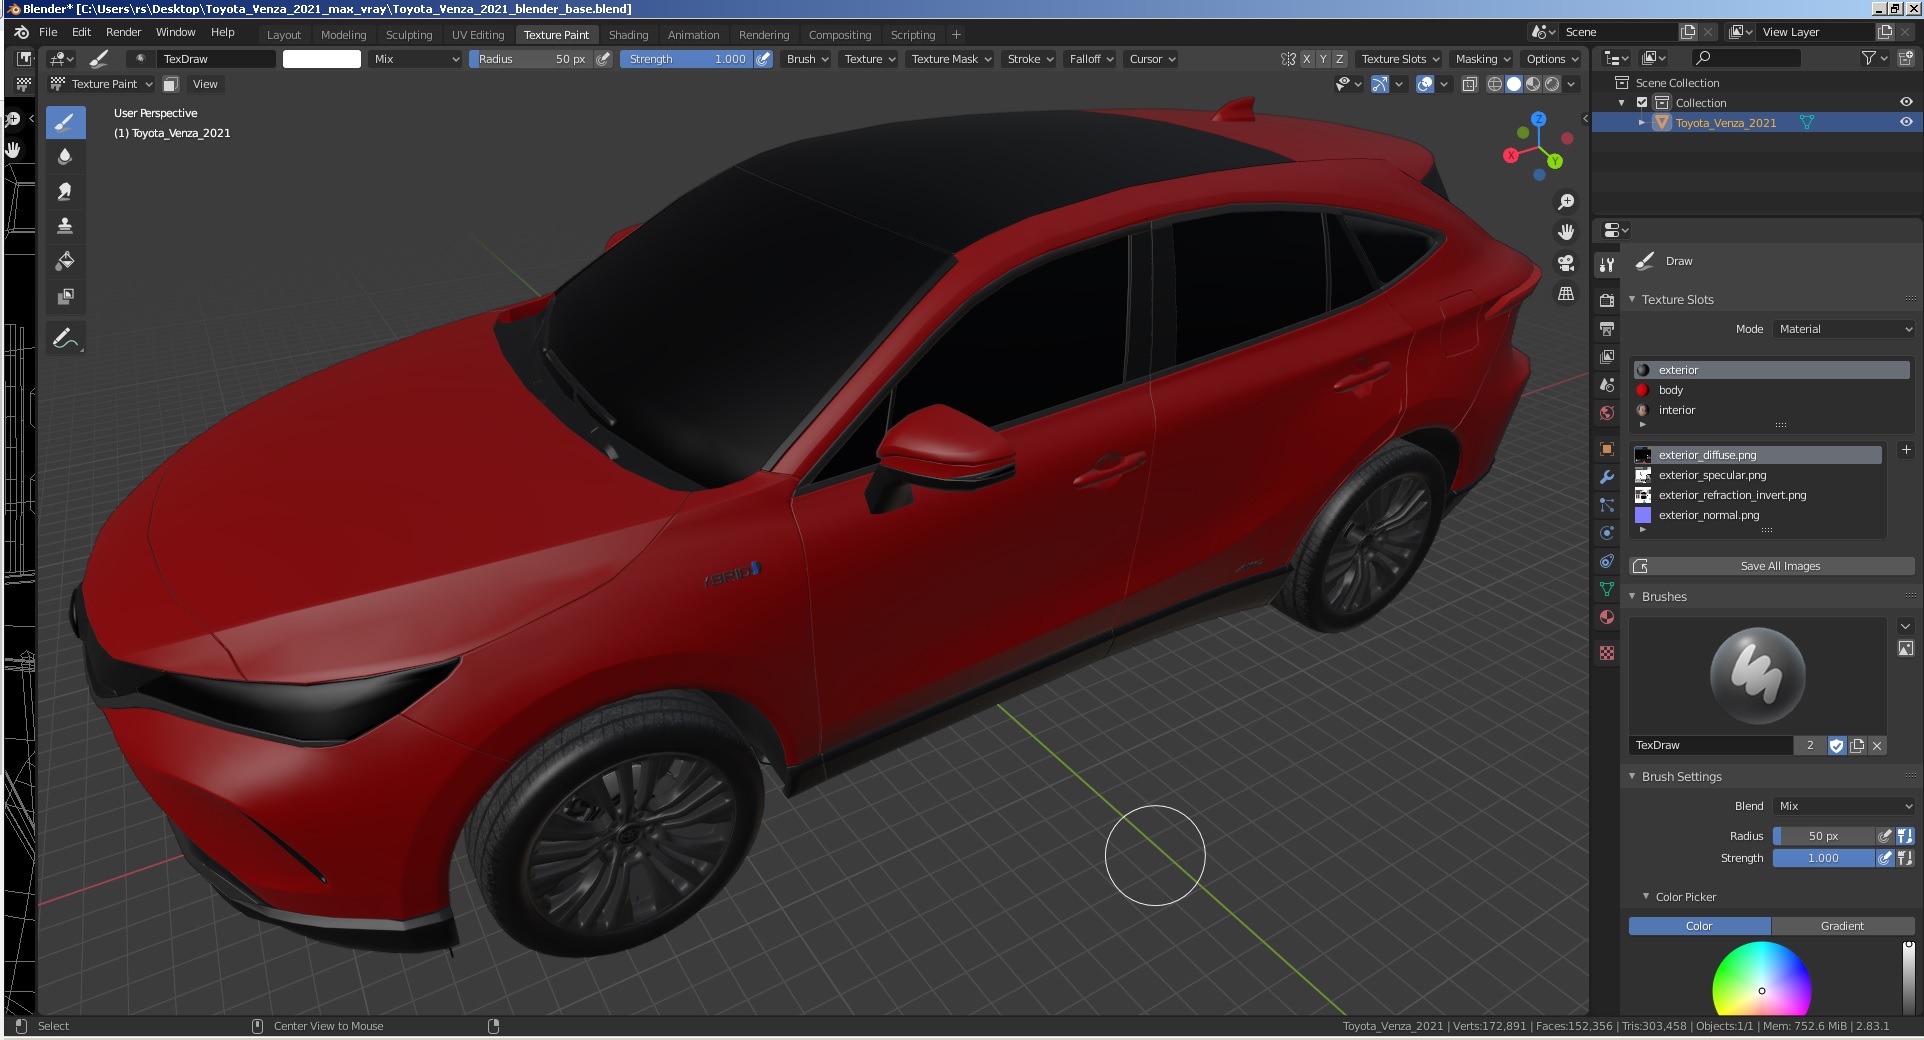1924x1040 pixels.
Task: Open the Active Tool properties tab
Action: click(1607, 265)
